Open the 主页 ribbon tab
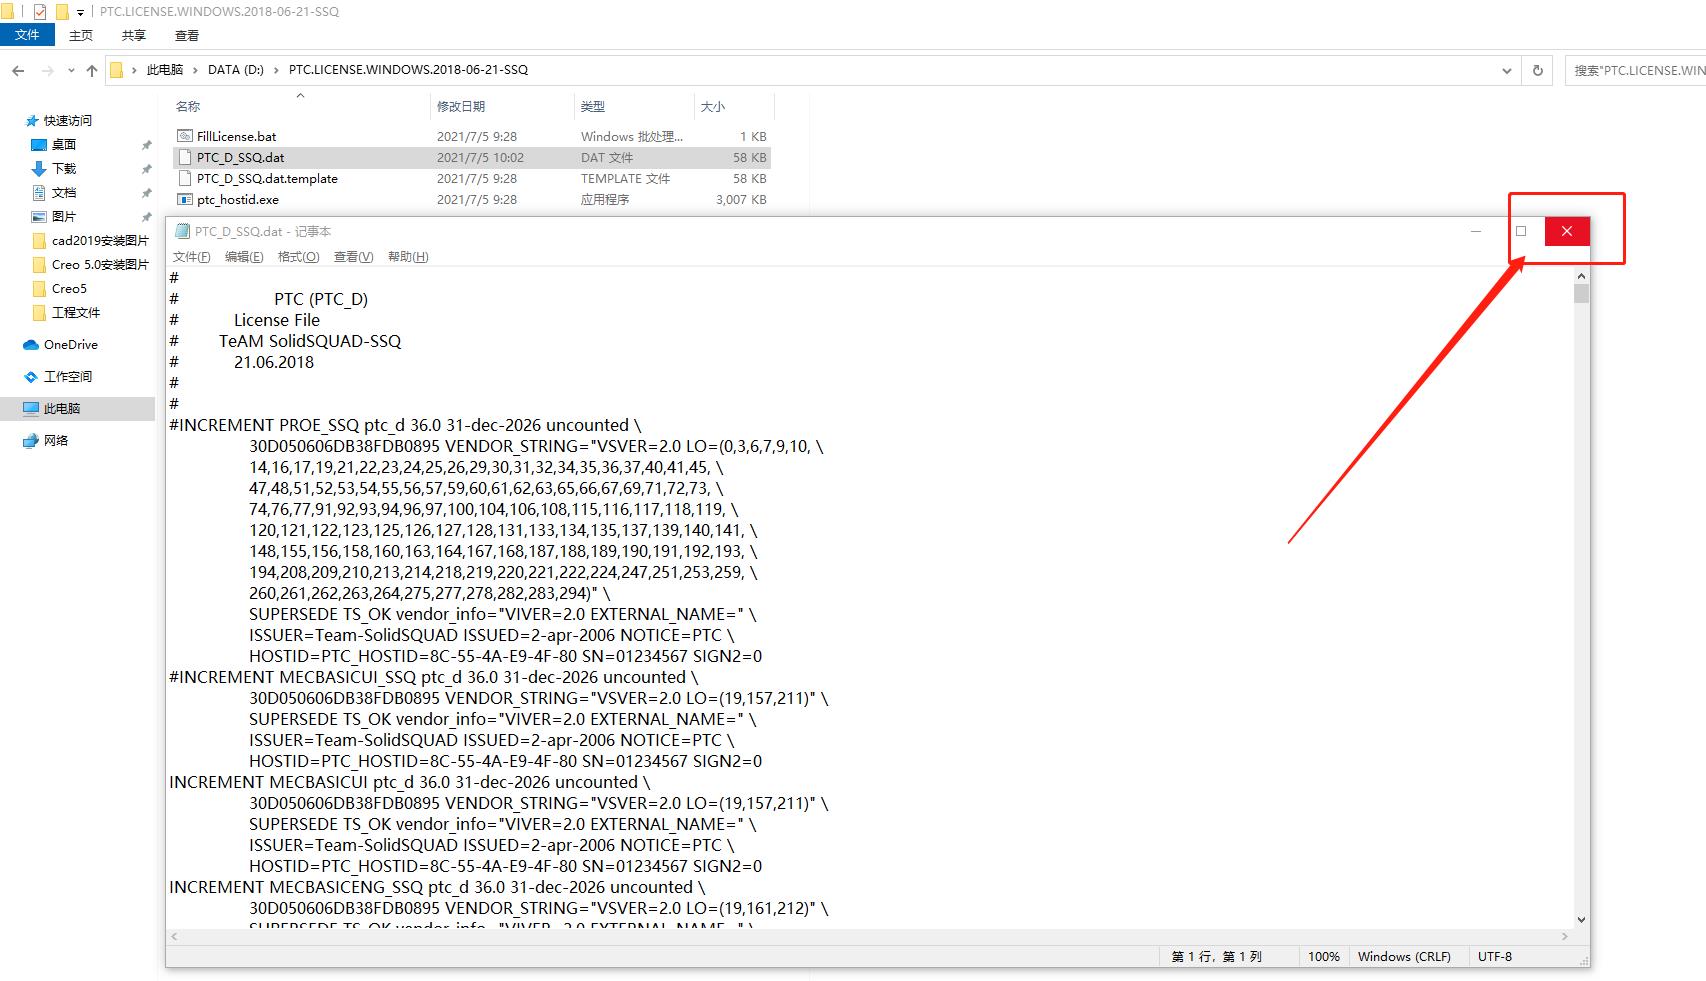This screenshot has height=981, width=1706. click(x=81, y=35)
